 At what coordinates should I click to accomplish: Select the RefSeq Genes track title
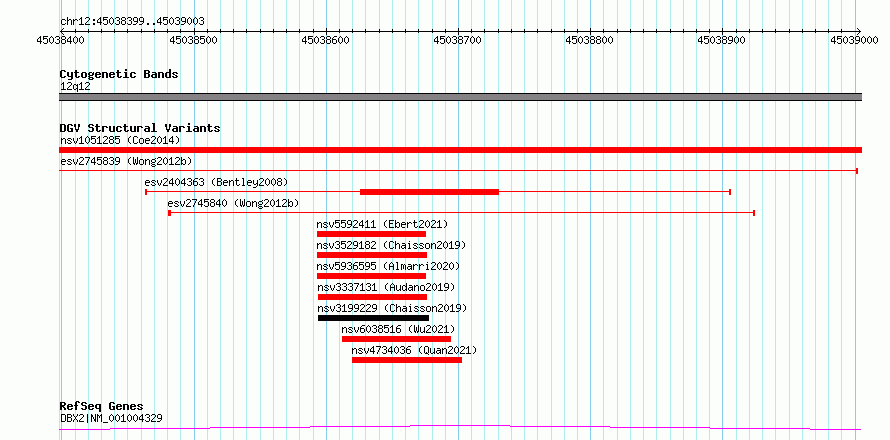(x=102, y=407)
